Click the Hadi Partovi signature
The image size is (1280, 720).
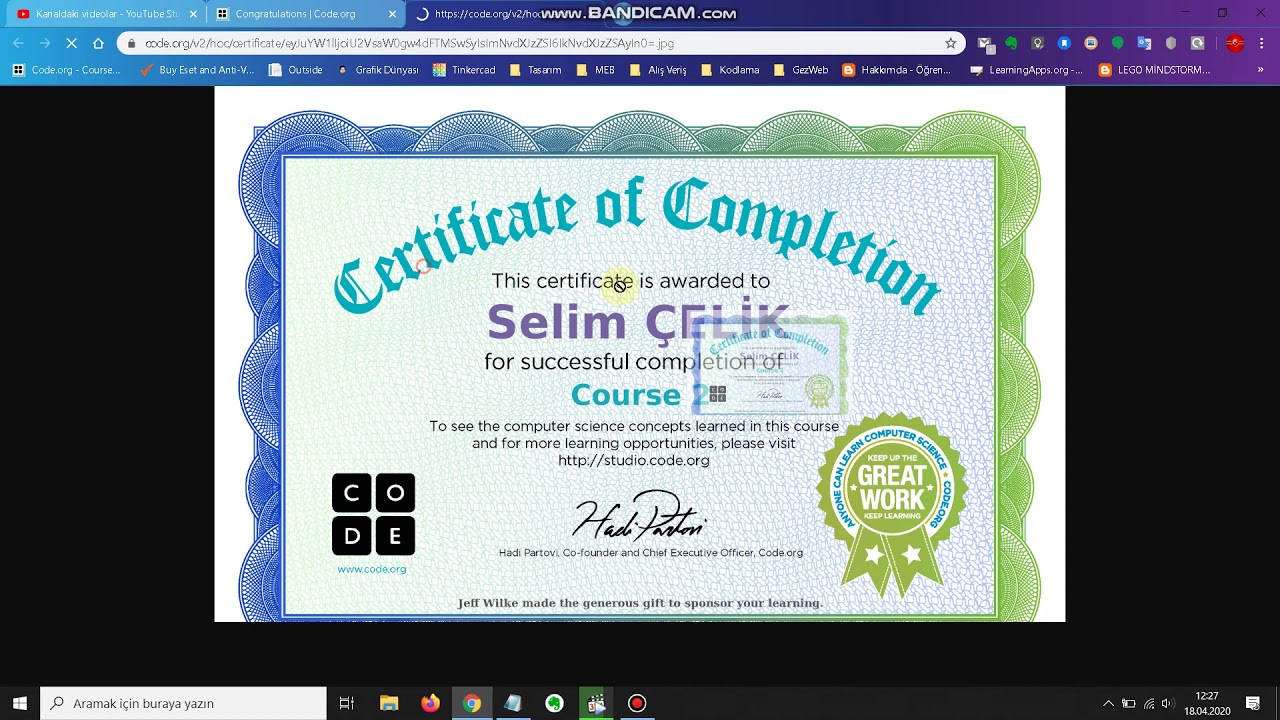click(640, 517)
